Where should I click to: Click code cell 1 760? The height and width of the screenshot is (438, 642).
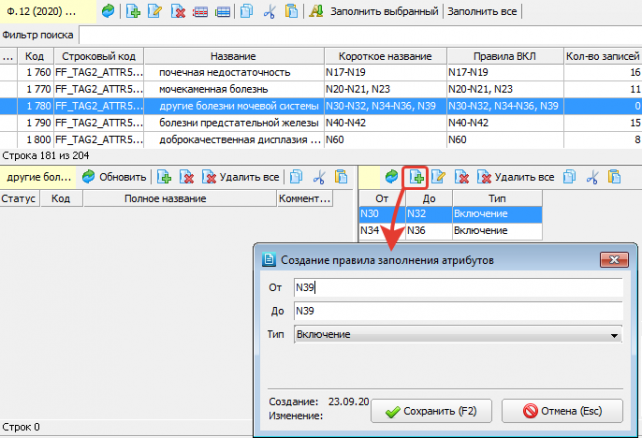point(36,72)
